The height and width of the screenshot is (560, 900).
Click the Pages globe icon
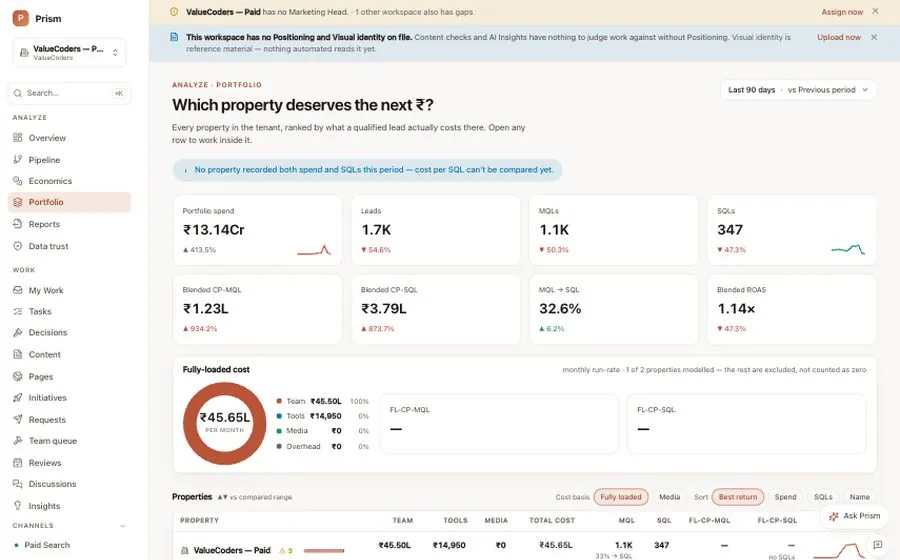pyautogui.click(x=18, y=376)
